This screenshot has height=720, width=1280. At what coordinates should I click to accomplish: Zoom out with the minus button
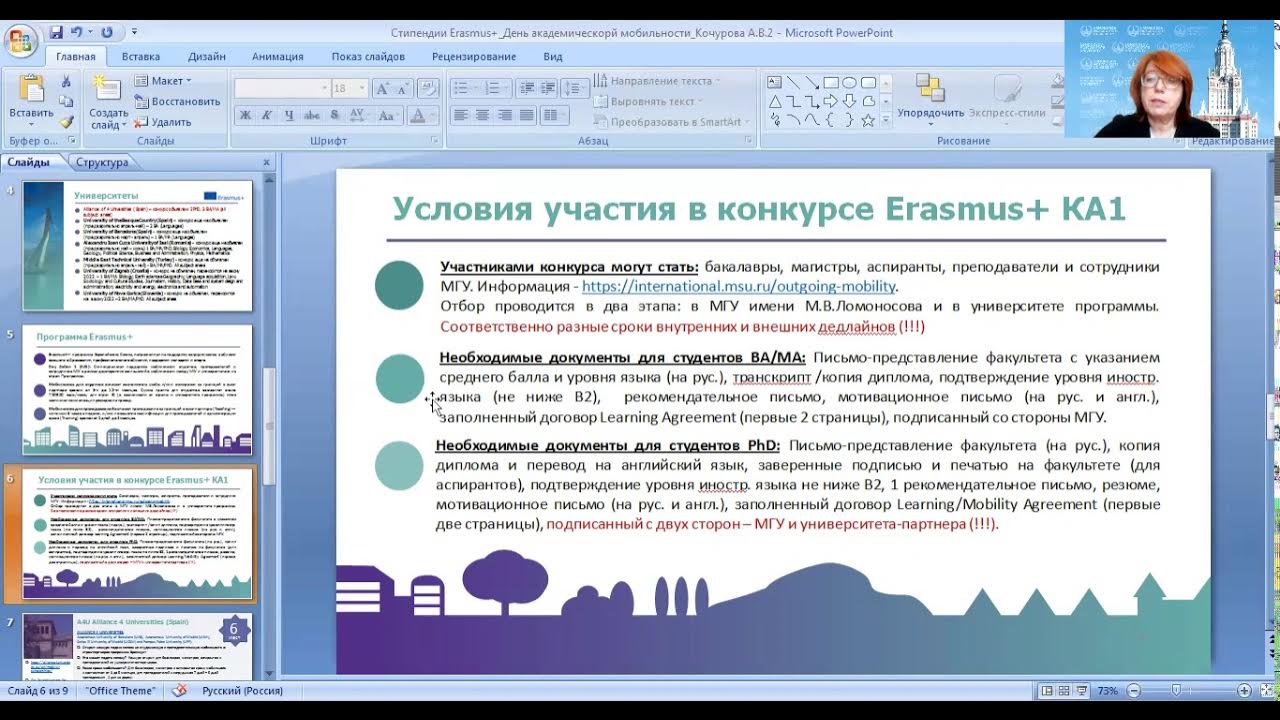click(1133, 690)
